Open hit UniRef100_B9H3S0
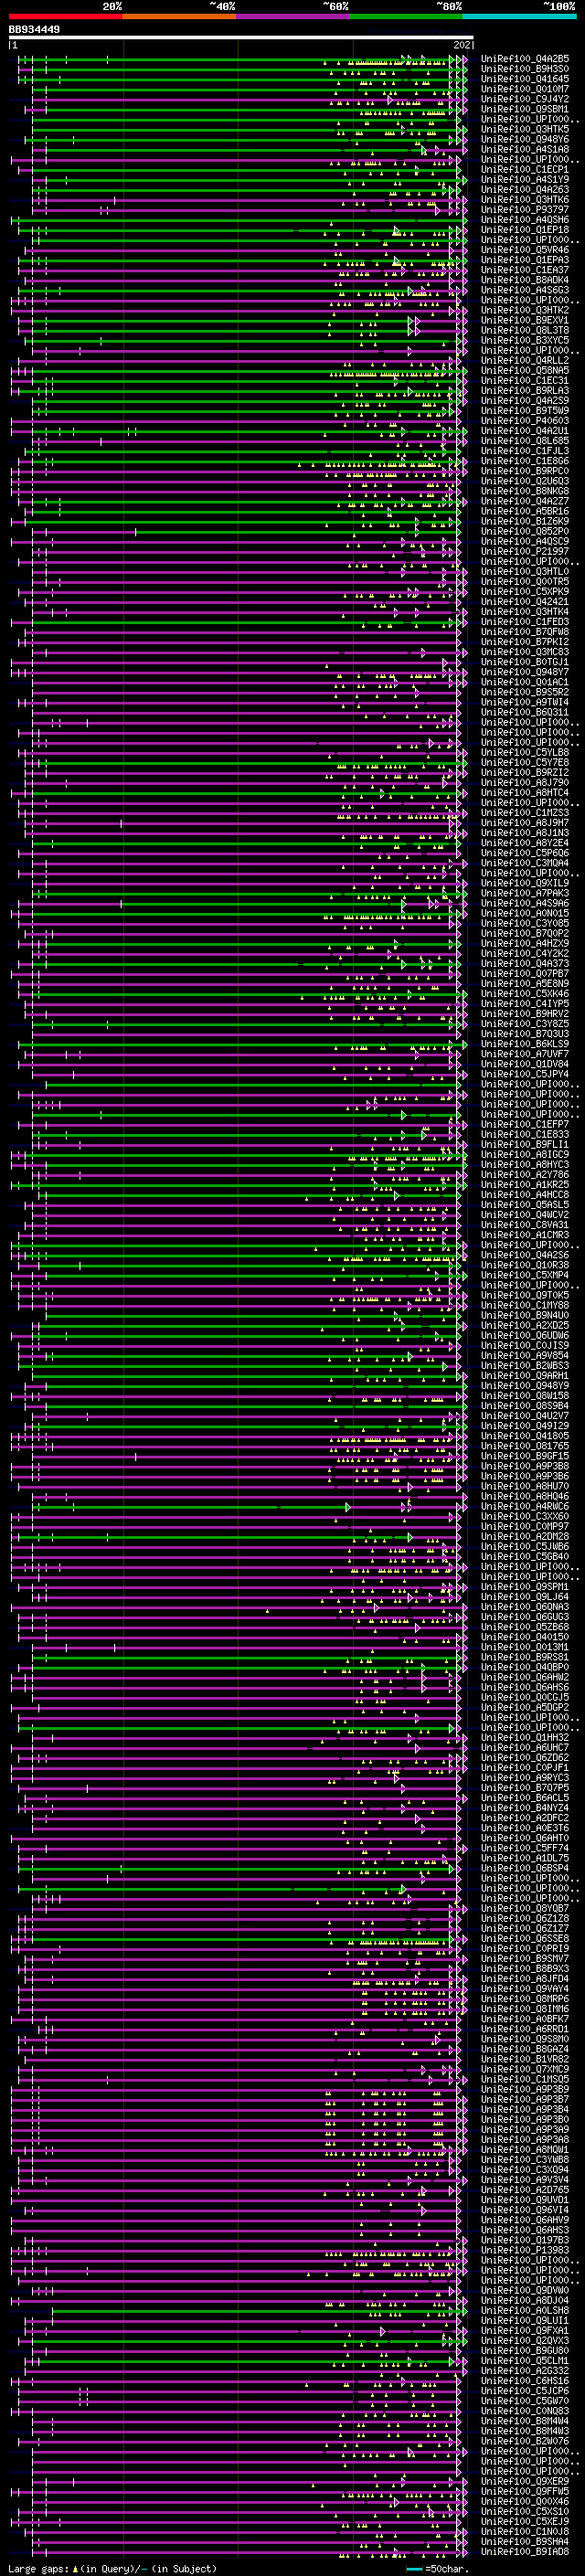The width and height of the screenshot is (585, 2576). pos(525,69)
